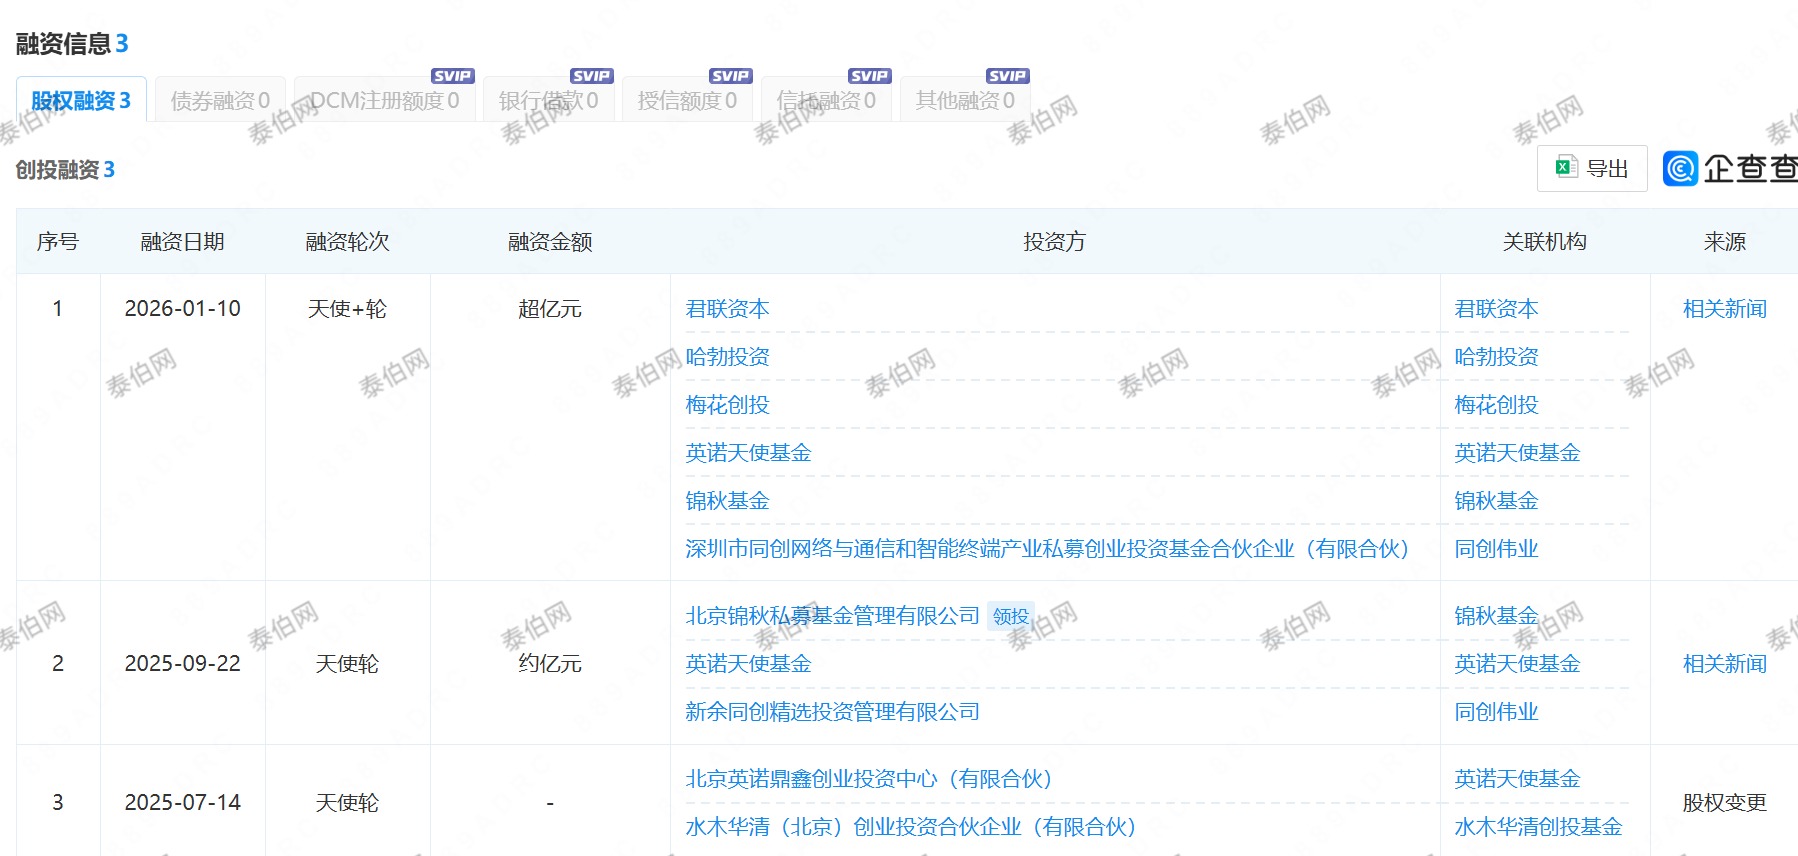This screenshot has height=856, width=1798.
Task: Click the 企查查 logo icon
Action: pyautogui.click(x=1681, y=168)
